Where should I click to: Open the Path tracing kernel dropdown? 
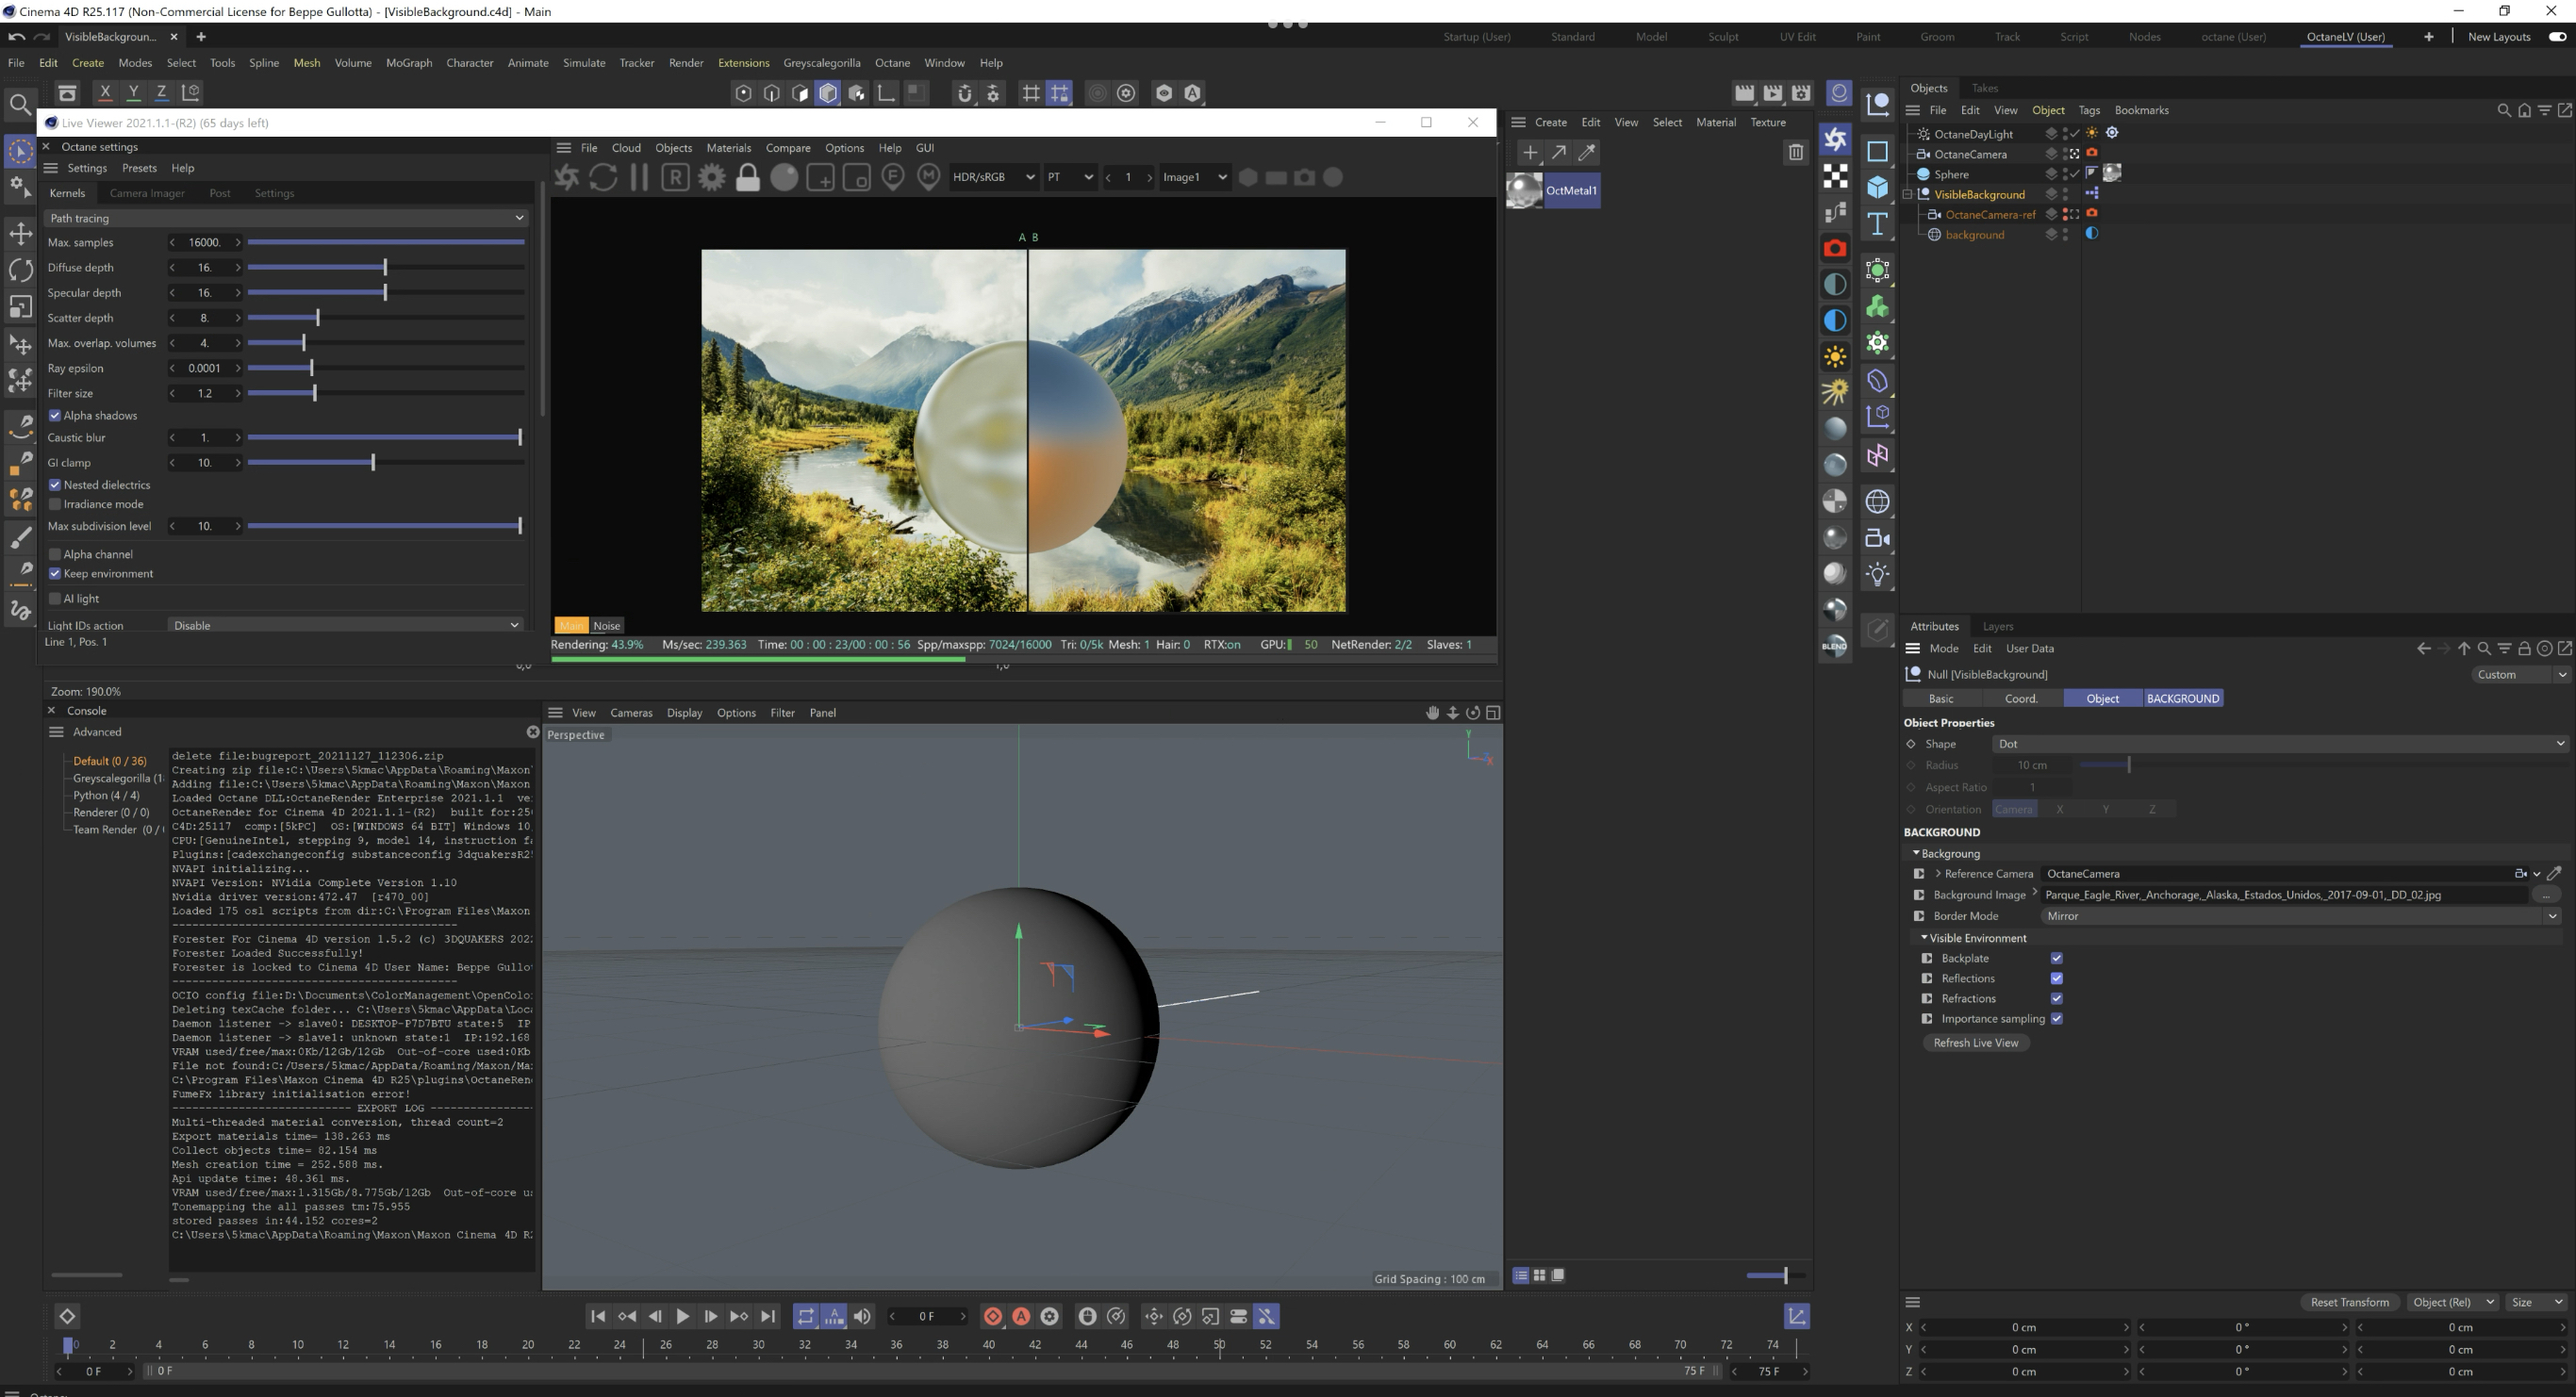(286, 218)
